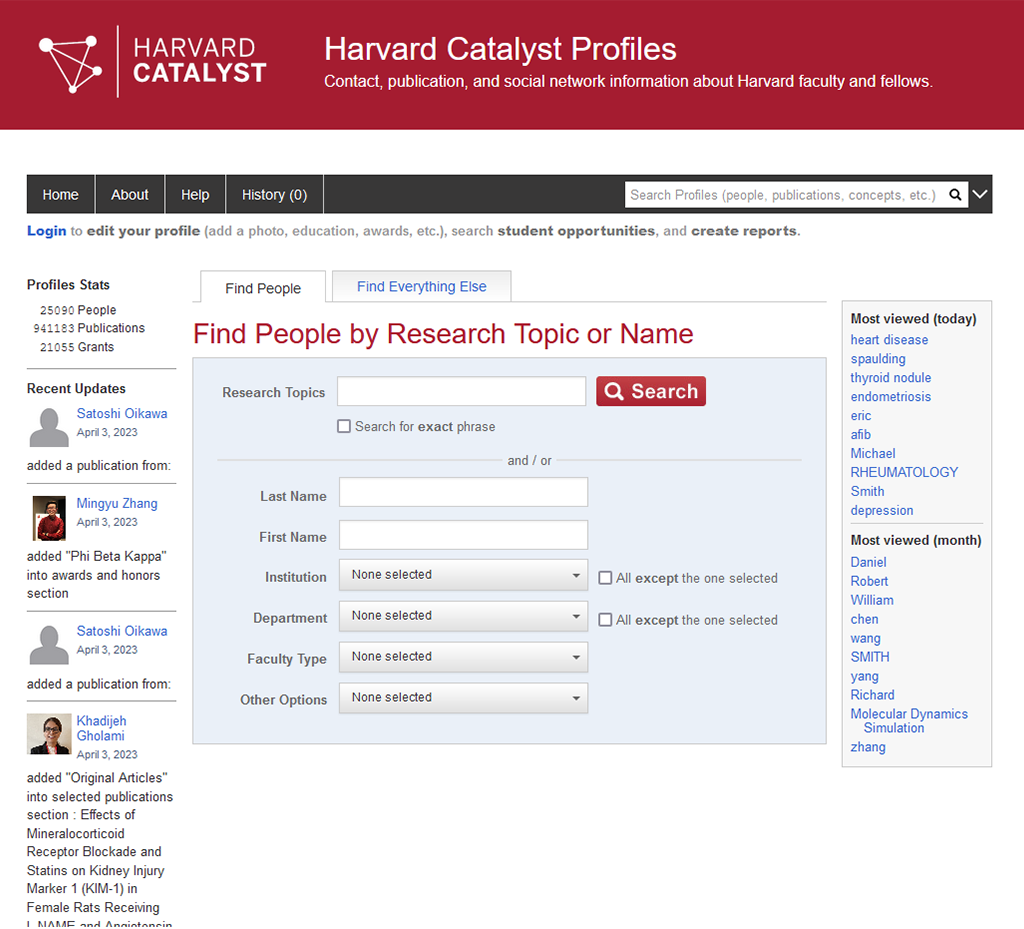Click Mingyu Zhang's profile photo
The width and height of the screenshot is (1024, 929).
click(47, 518)
